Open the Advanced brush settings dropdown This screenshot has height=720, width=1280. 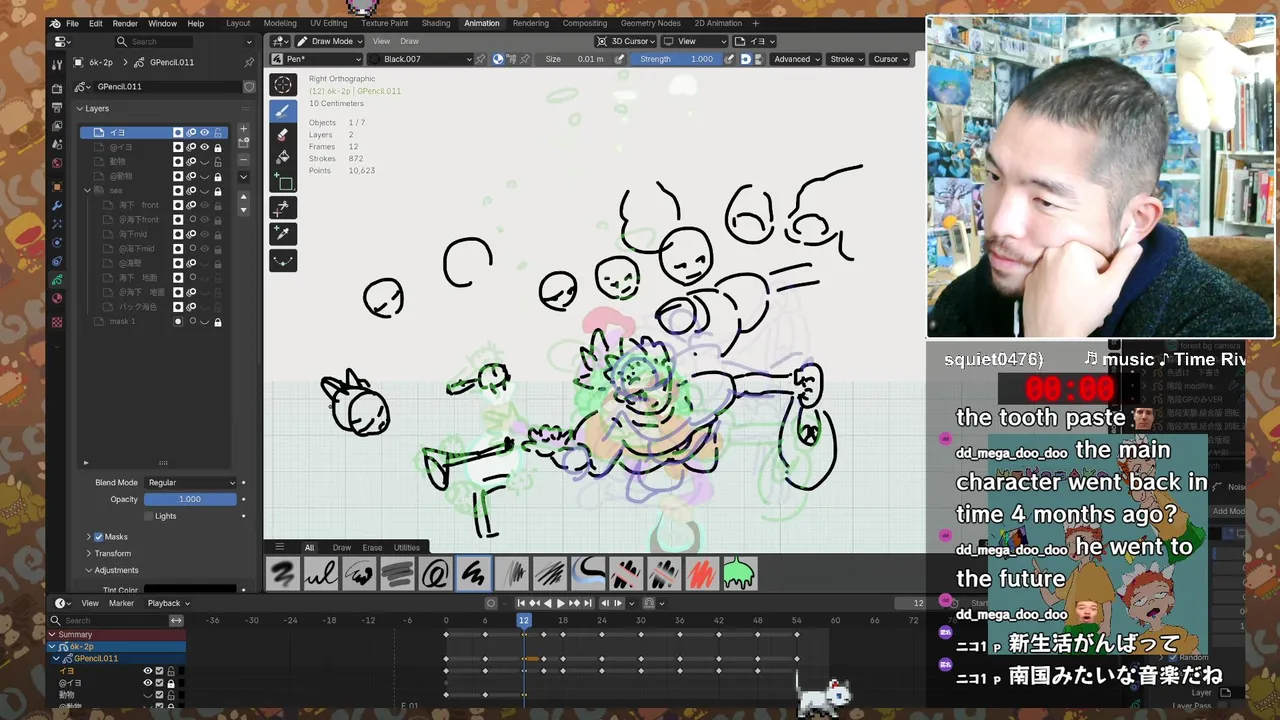click(x=796, y=59)
